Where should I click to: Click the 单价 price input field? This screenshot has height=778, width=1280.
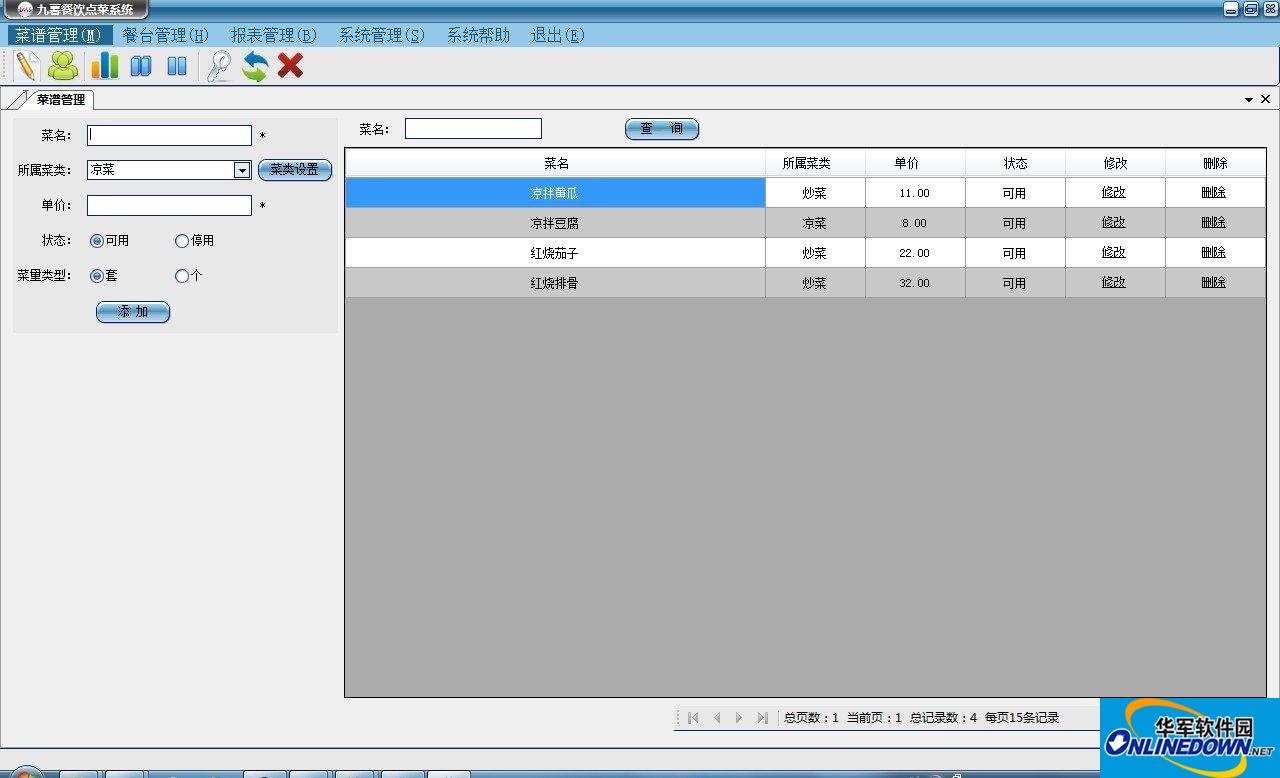click(169, 205)
